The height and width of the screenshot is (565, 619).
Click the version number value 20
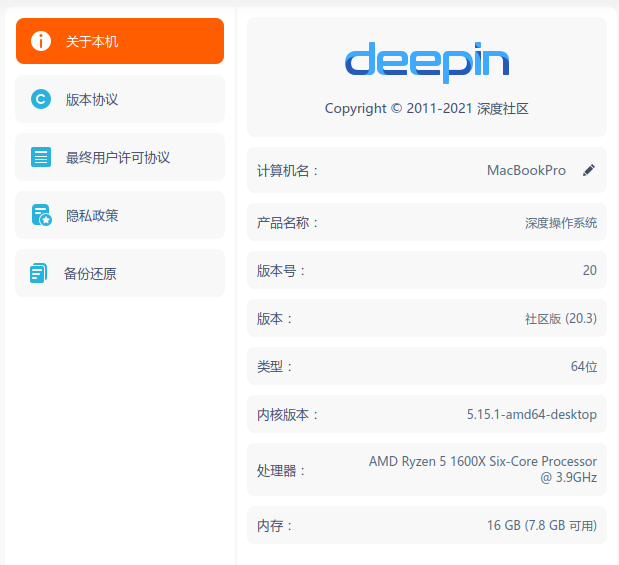tap(590, 270)
